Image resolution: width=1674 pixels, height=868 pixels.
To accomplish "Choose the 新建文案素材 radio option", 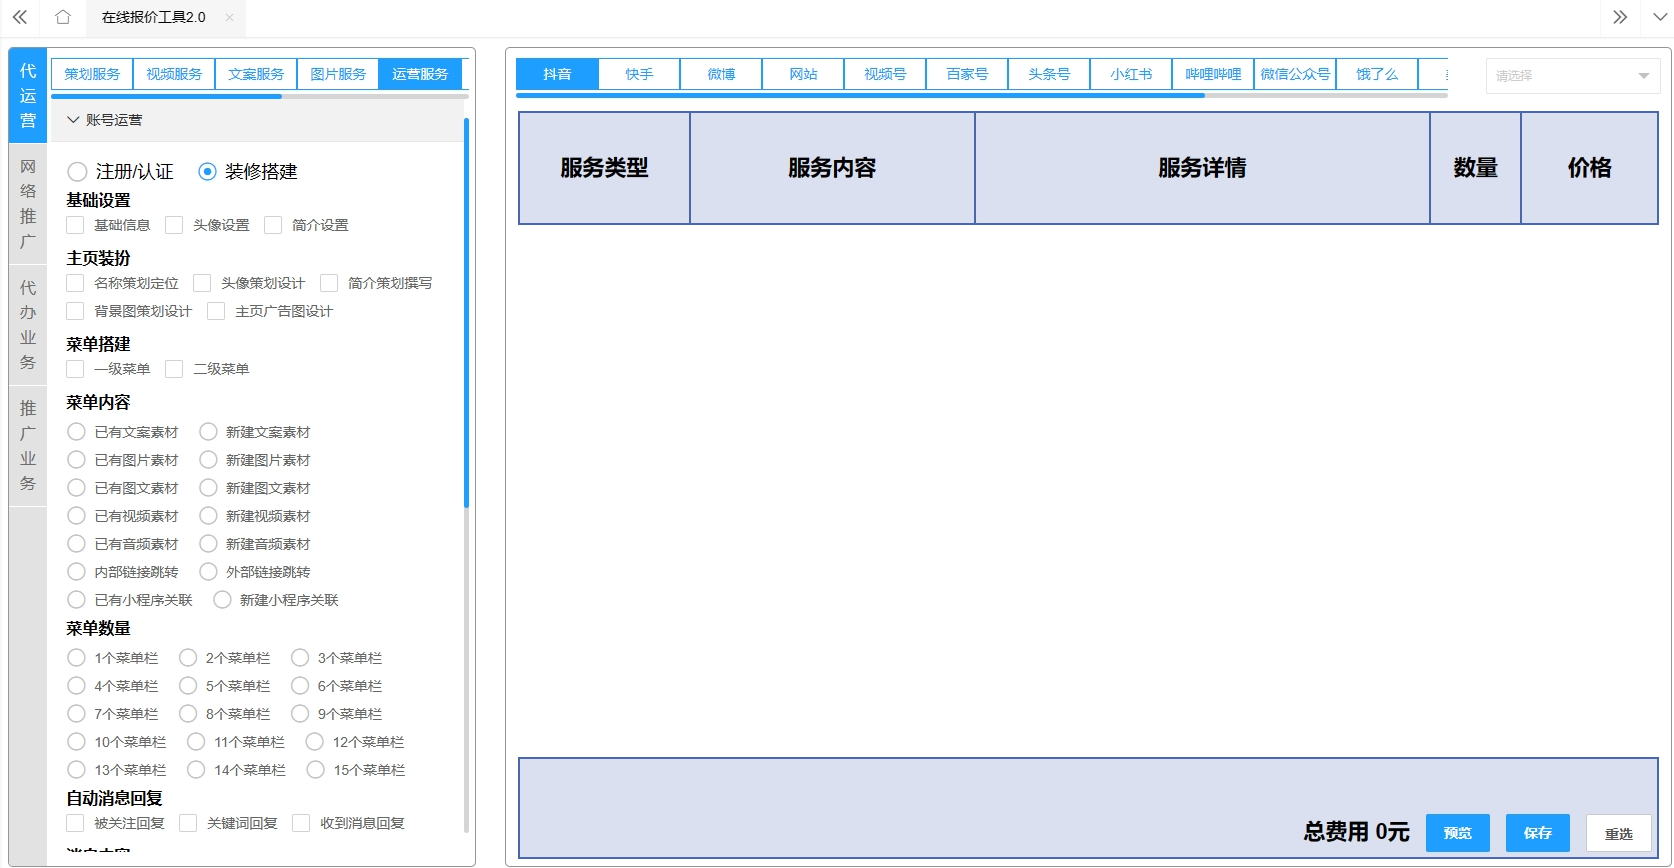I will click(208, 432).
